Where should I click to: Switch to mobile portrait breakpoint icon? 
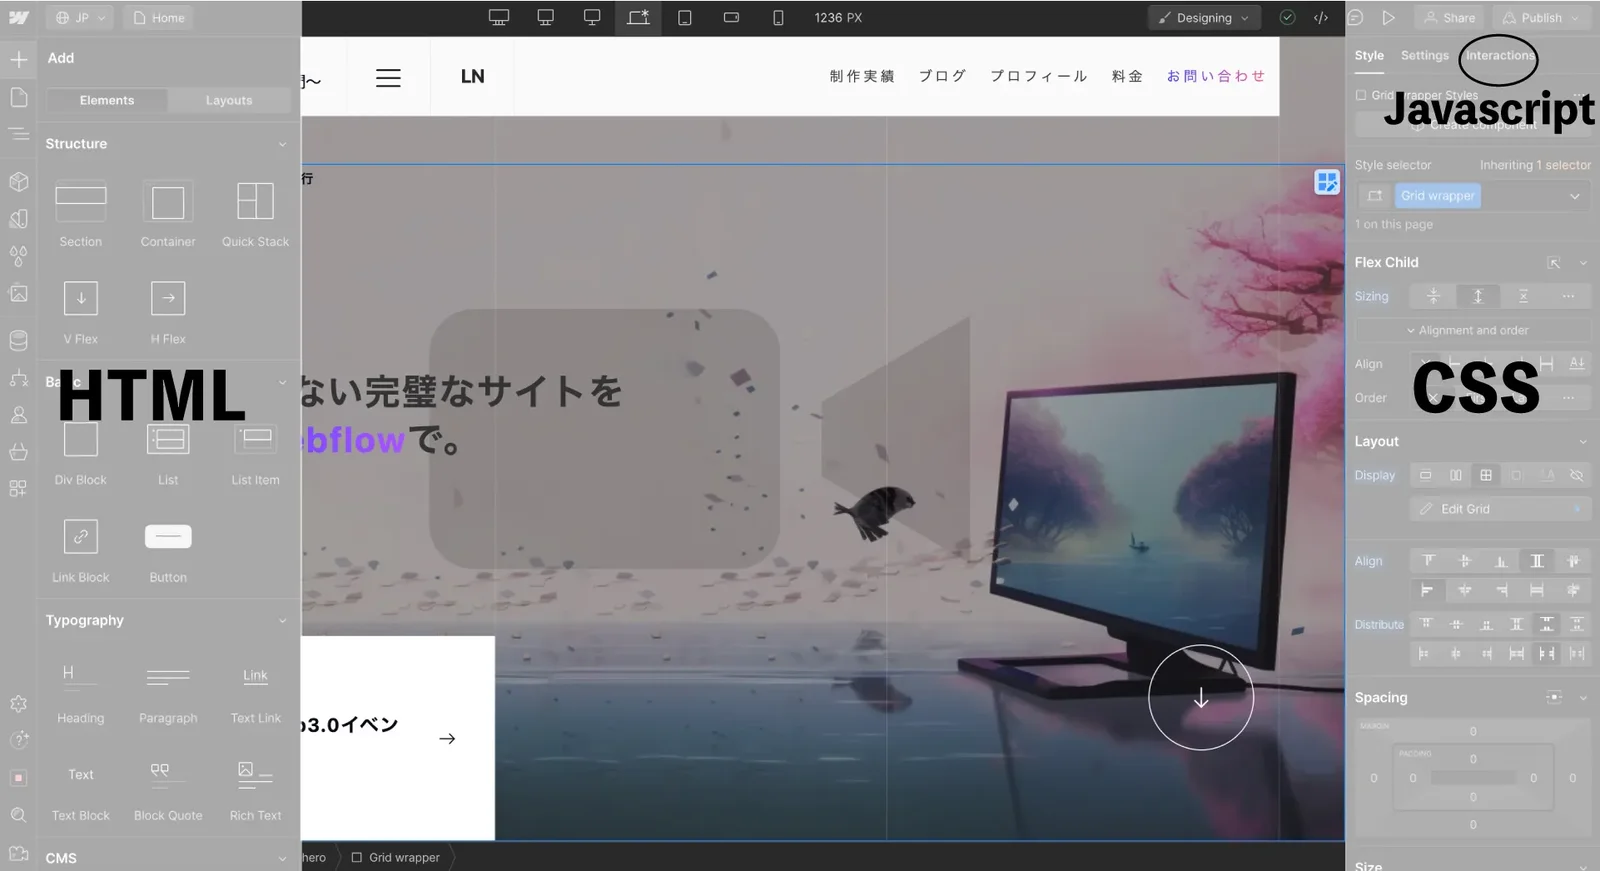(x=778, y=18)
